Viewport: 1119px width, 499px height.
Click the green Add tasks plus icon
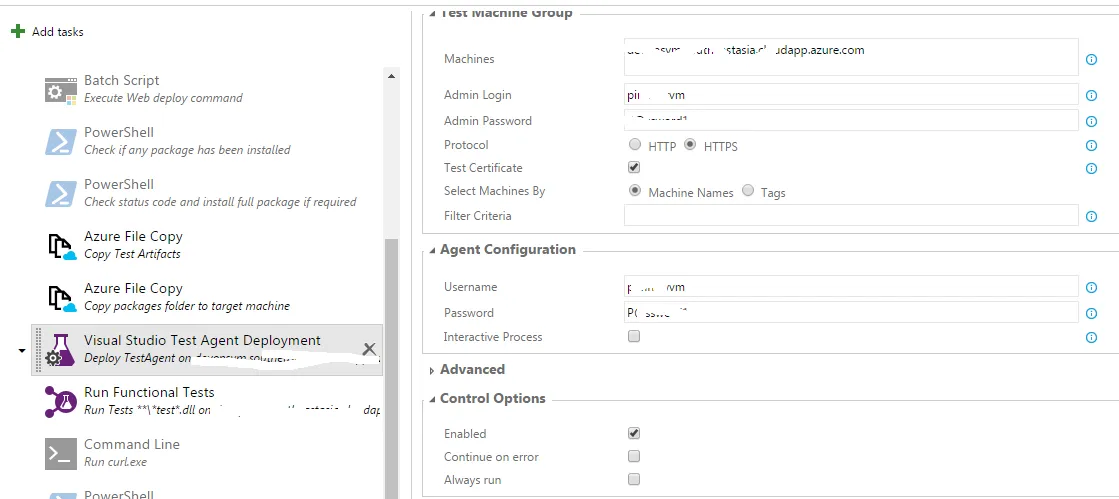17,32
